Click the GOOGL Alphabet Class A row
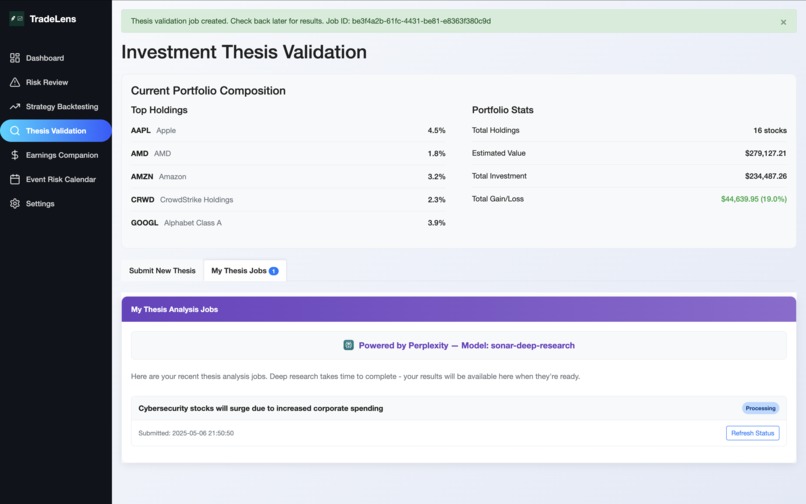This screenshot has width=806, height=504. pyautogui.click(x=288, y=223)
